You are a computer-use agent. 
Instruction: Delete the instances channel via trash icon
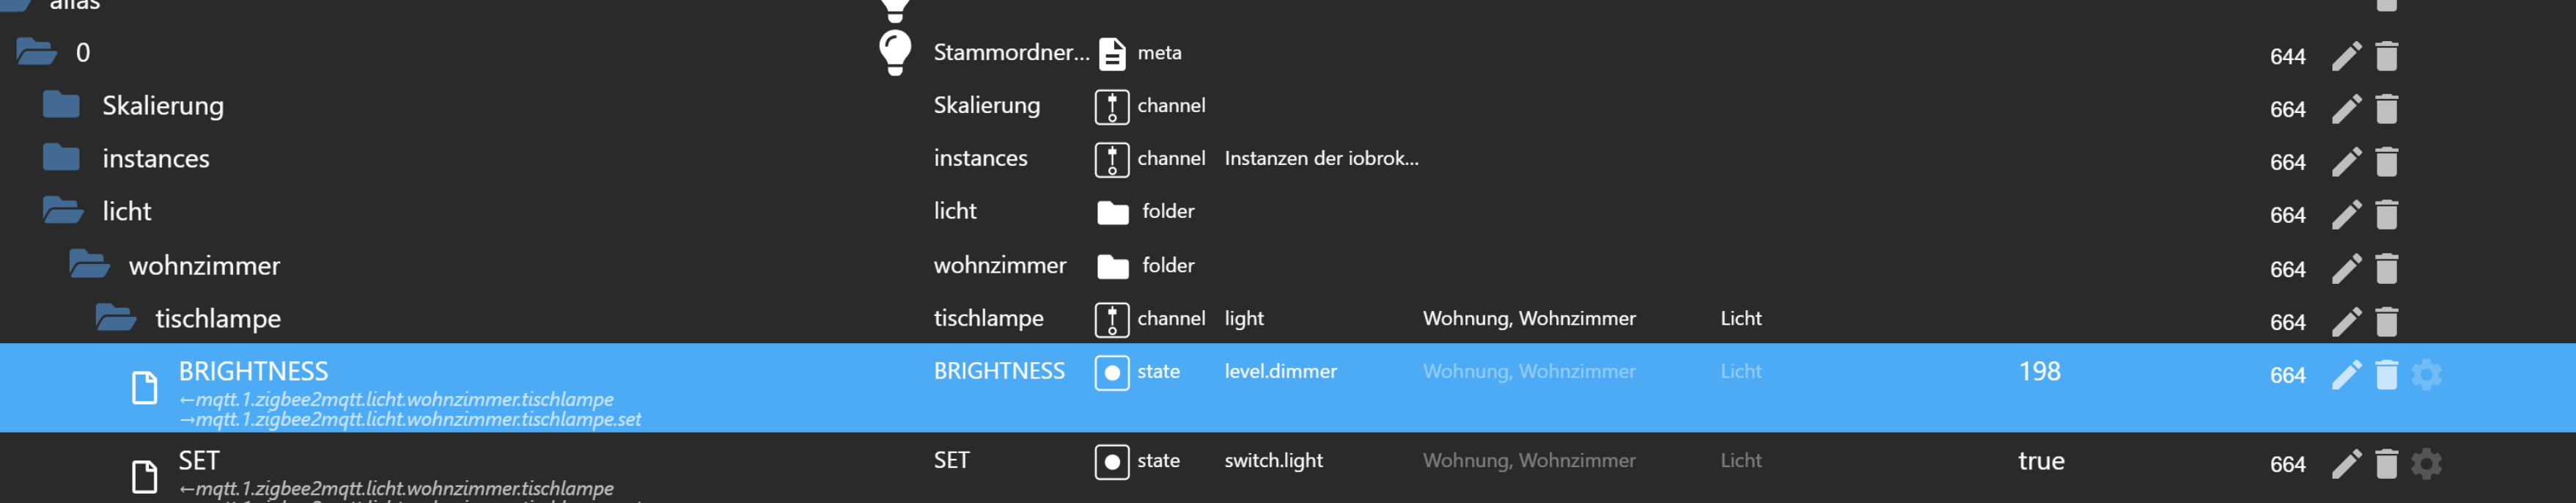click(2388, 162)
